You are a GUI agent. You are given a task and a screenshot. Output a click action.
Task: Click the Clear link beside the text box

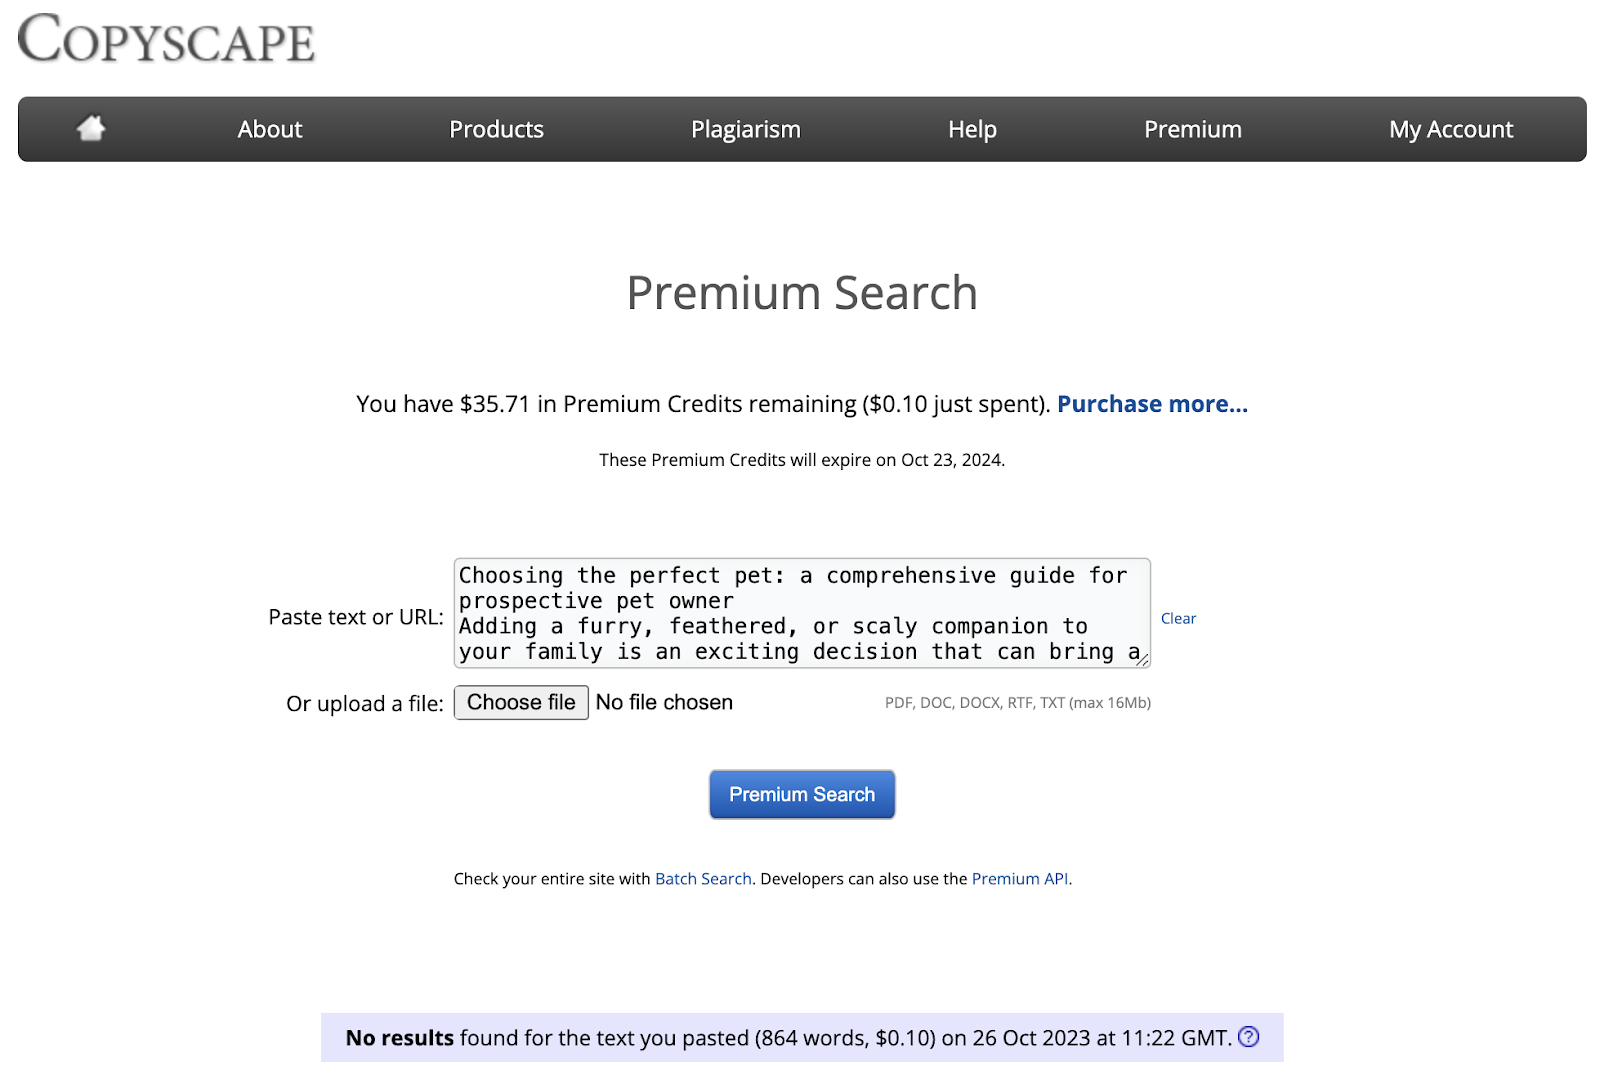(x=1178, y=619)
